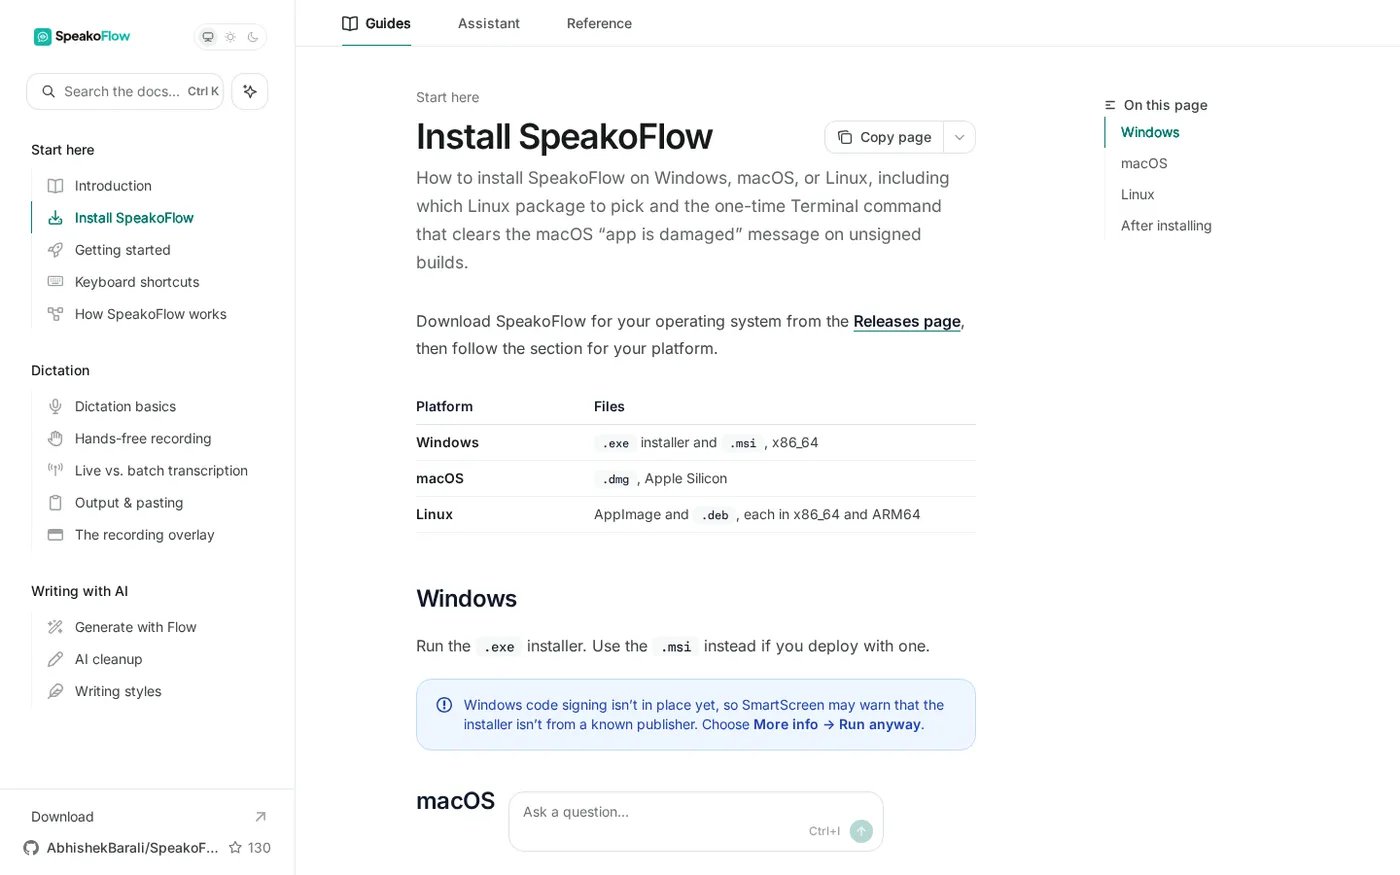The width and height of the screenshot is (1400, 875).
Task: Switch to the Reference tab
Action: (599, 23)
